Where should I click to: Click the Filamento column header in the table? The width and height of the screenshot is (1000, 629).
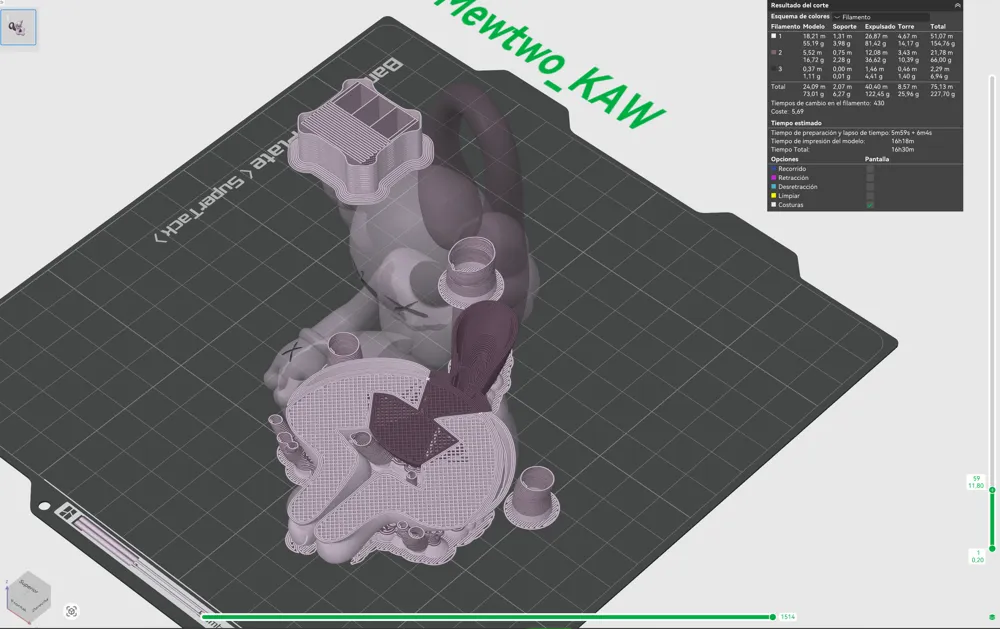(785, 27)
